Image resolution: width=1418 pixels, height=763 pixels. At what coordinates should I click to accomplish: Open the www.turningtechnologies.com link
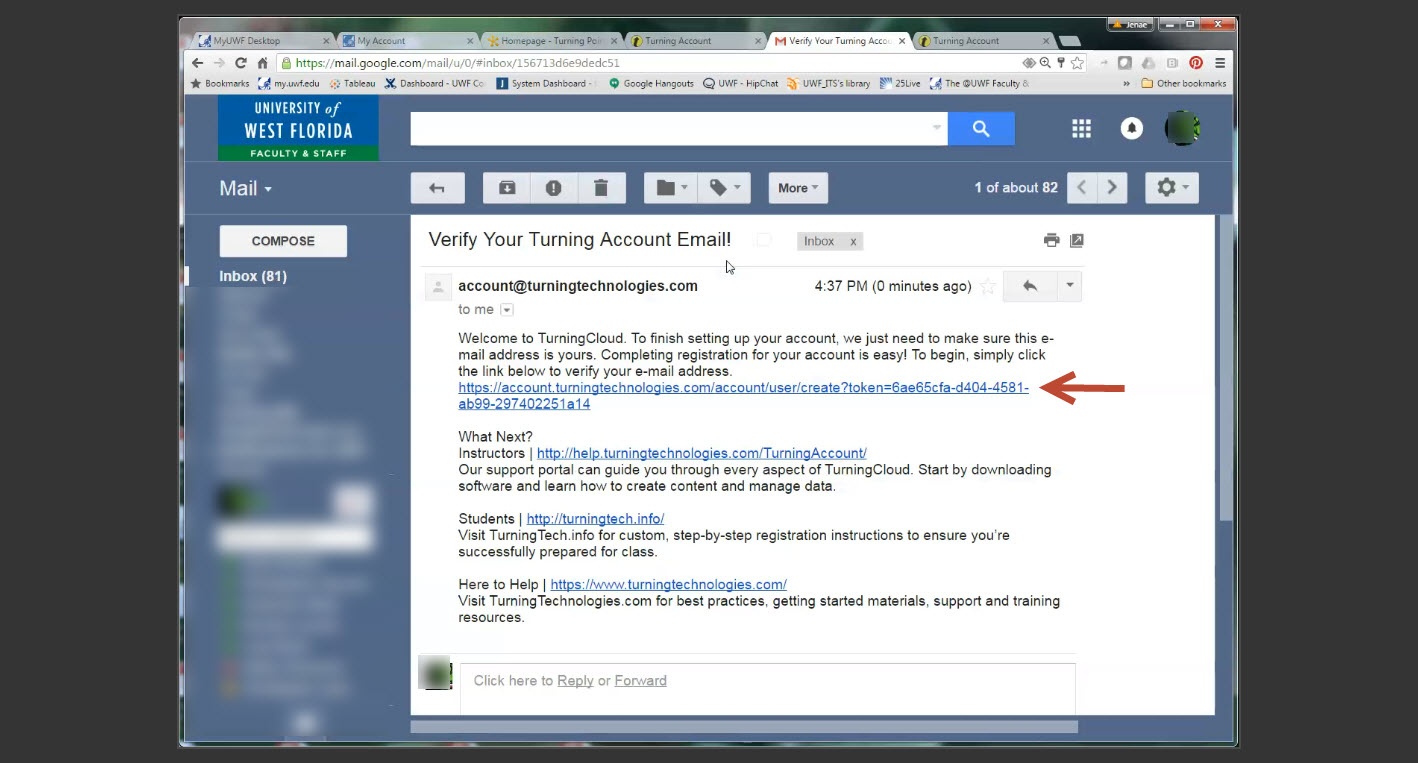tap(668, 585)
